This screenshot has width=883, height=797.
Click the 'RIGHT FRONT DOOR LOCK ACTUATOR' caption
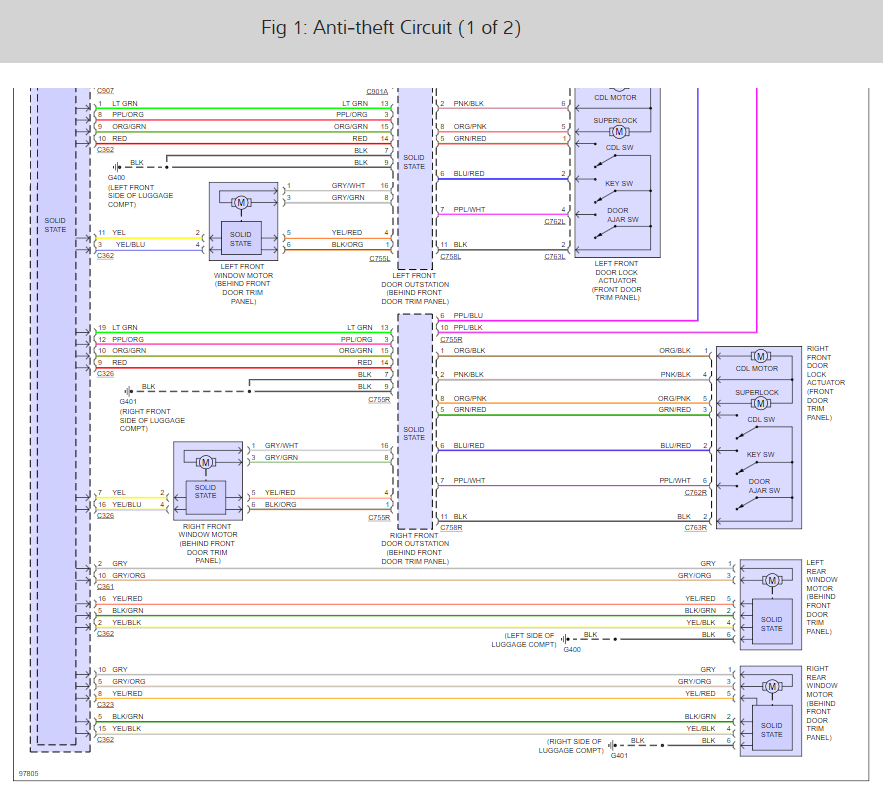pyautogui.click(x=826, y=383)
